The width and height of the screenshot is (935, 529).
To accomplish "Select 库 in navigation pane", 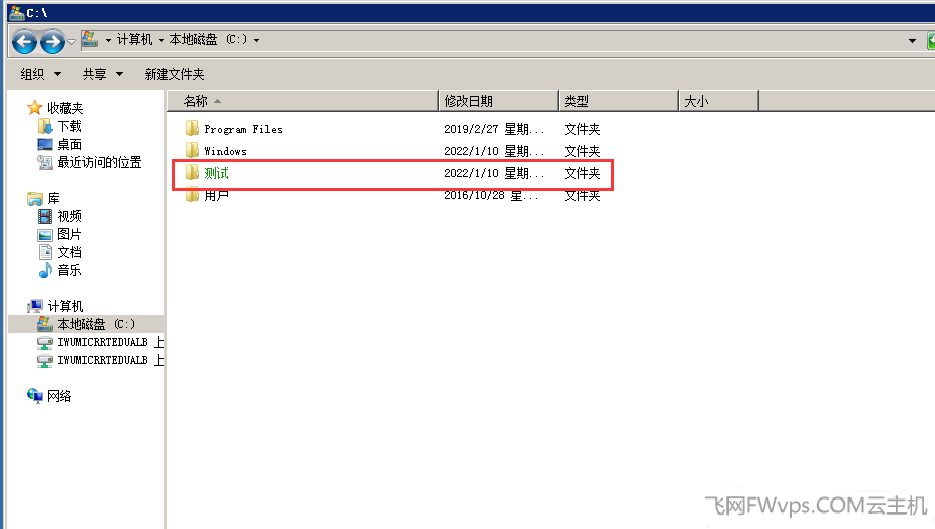I will coord(53,198).
